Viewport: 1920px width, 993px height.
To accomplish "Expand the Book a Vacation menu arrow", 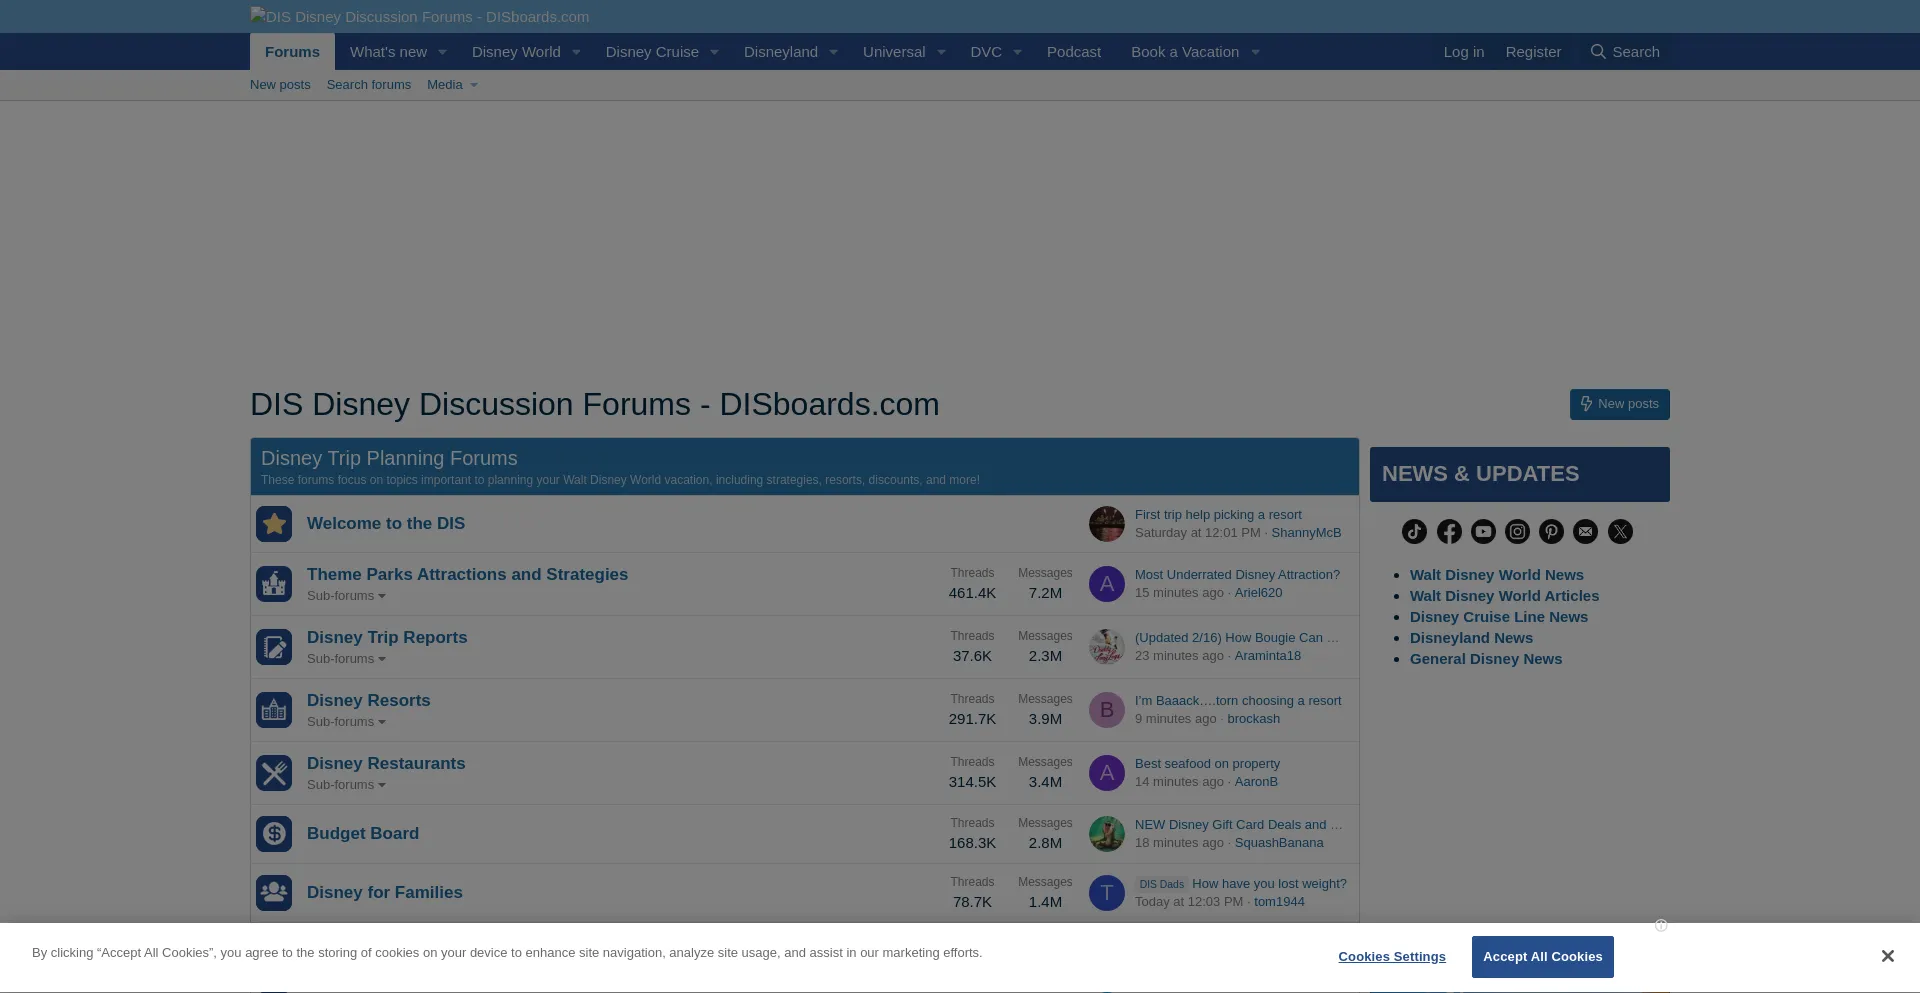I will pos(1255,52).
